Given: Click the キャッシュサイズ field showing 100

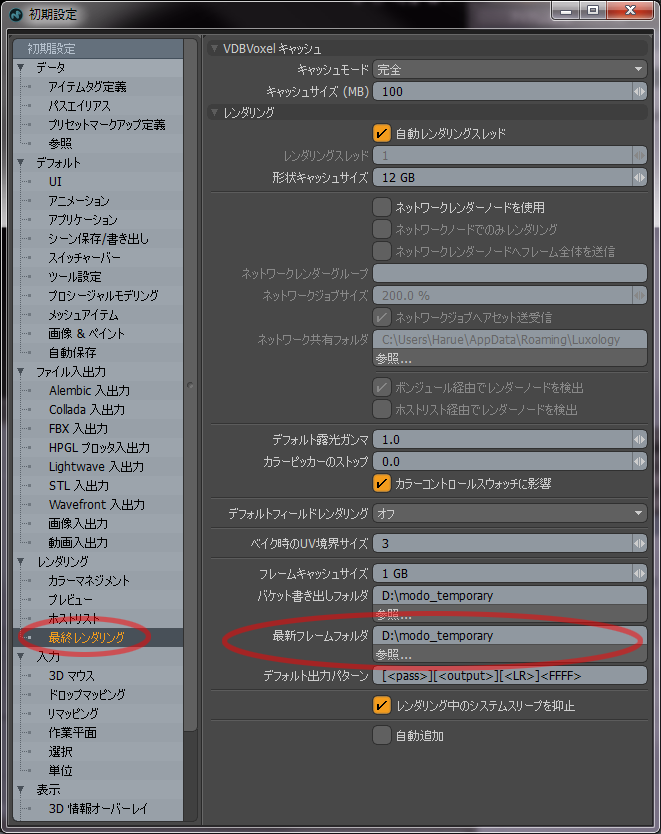Looking at the screenshot, I should tap(503, 91).
